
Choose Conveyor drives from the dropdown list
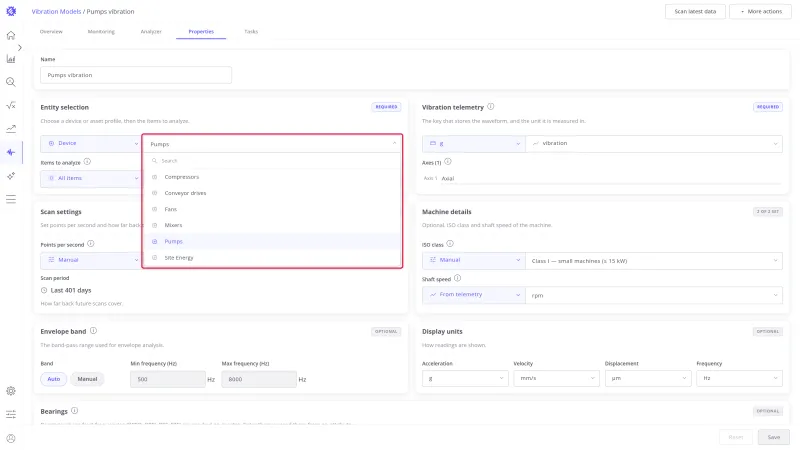(x=272, y=193)
